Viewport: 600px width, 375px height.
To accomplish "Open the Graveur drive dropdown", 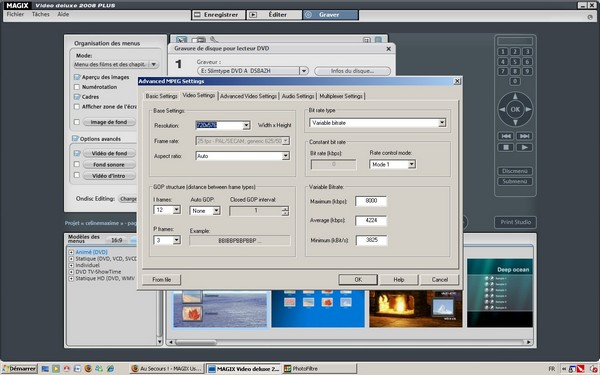I will [x=304, y=71].
